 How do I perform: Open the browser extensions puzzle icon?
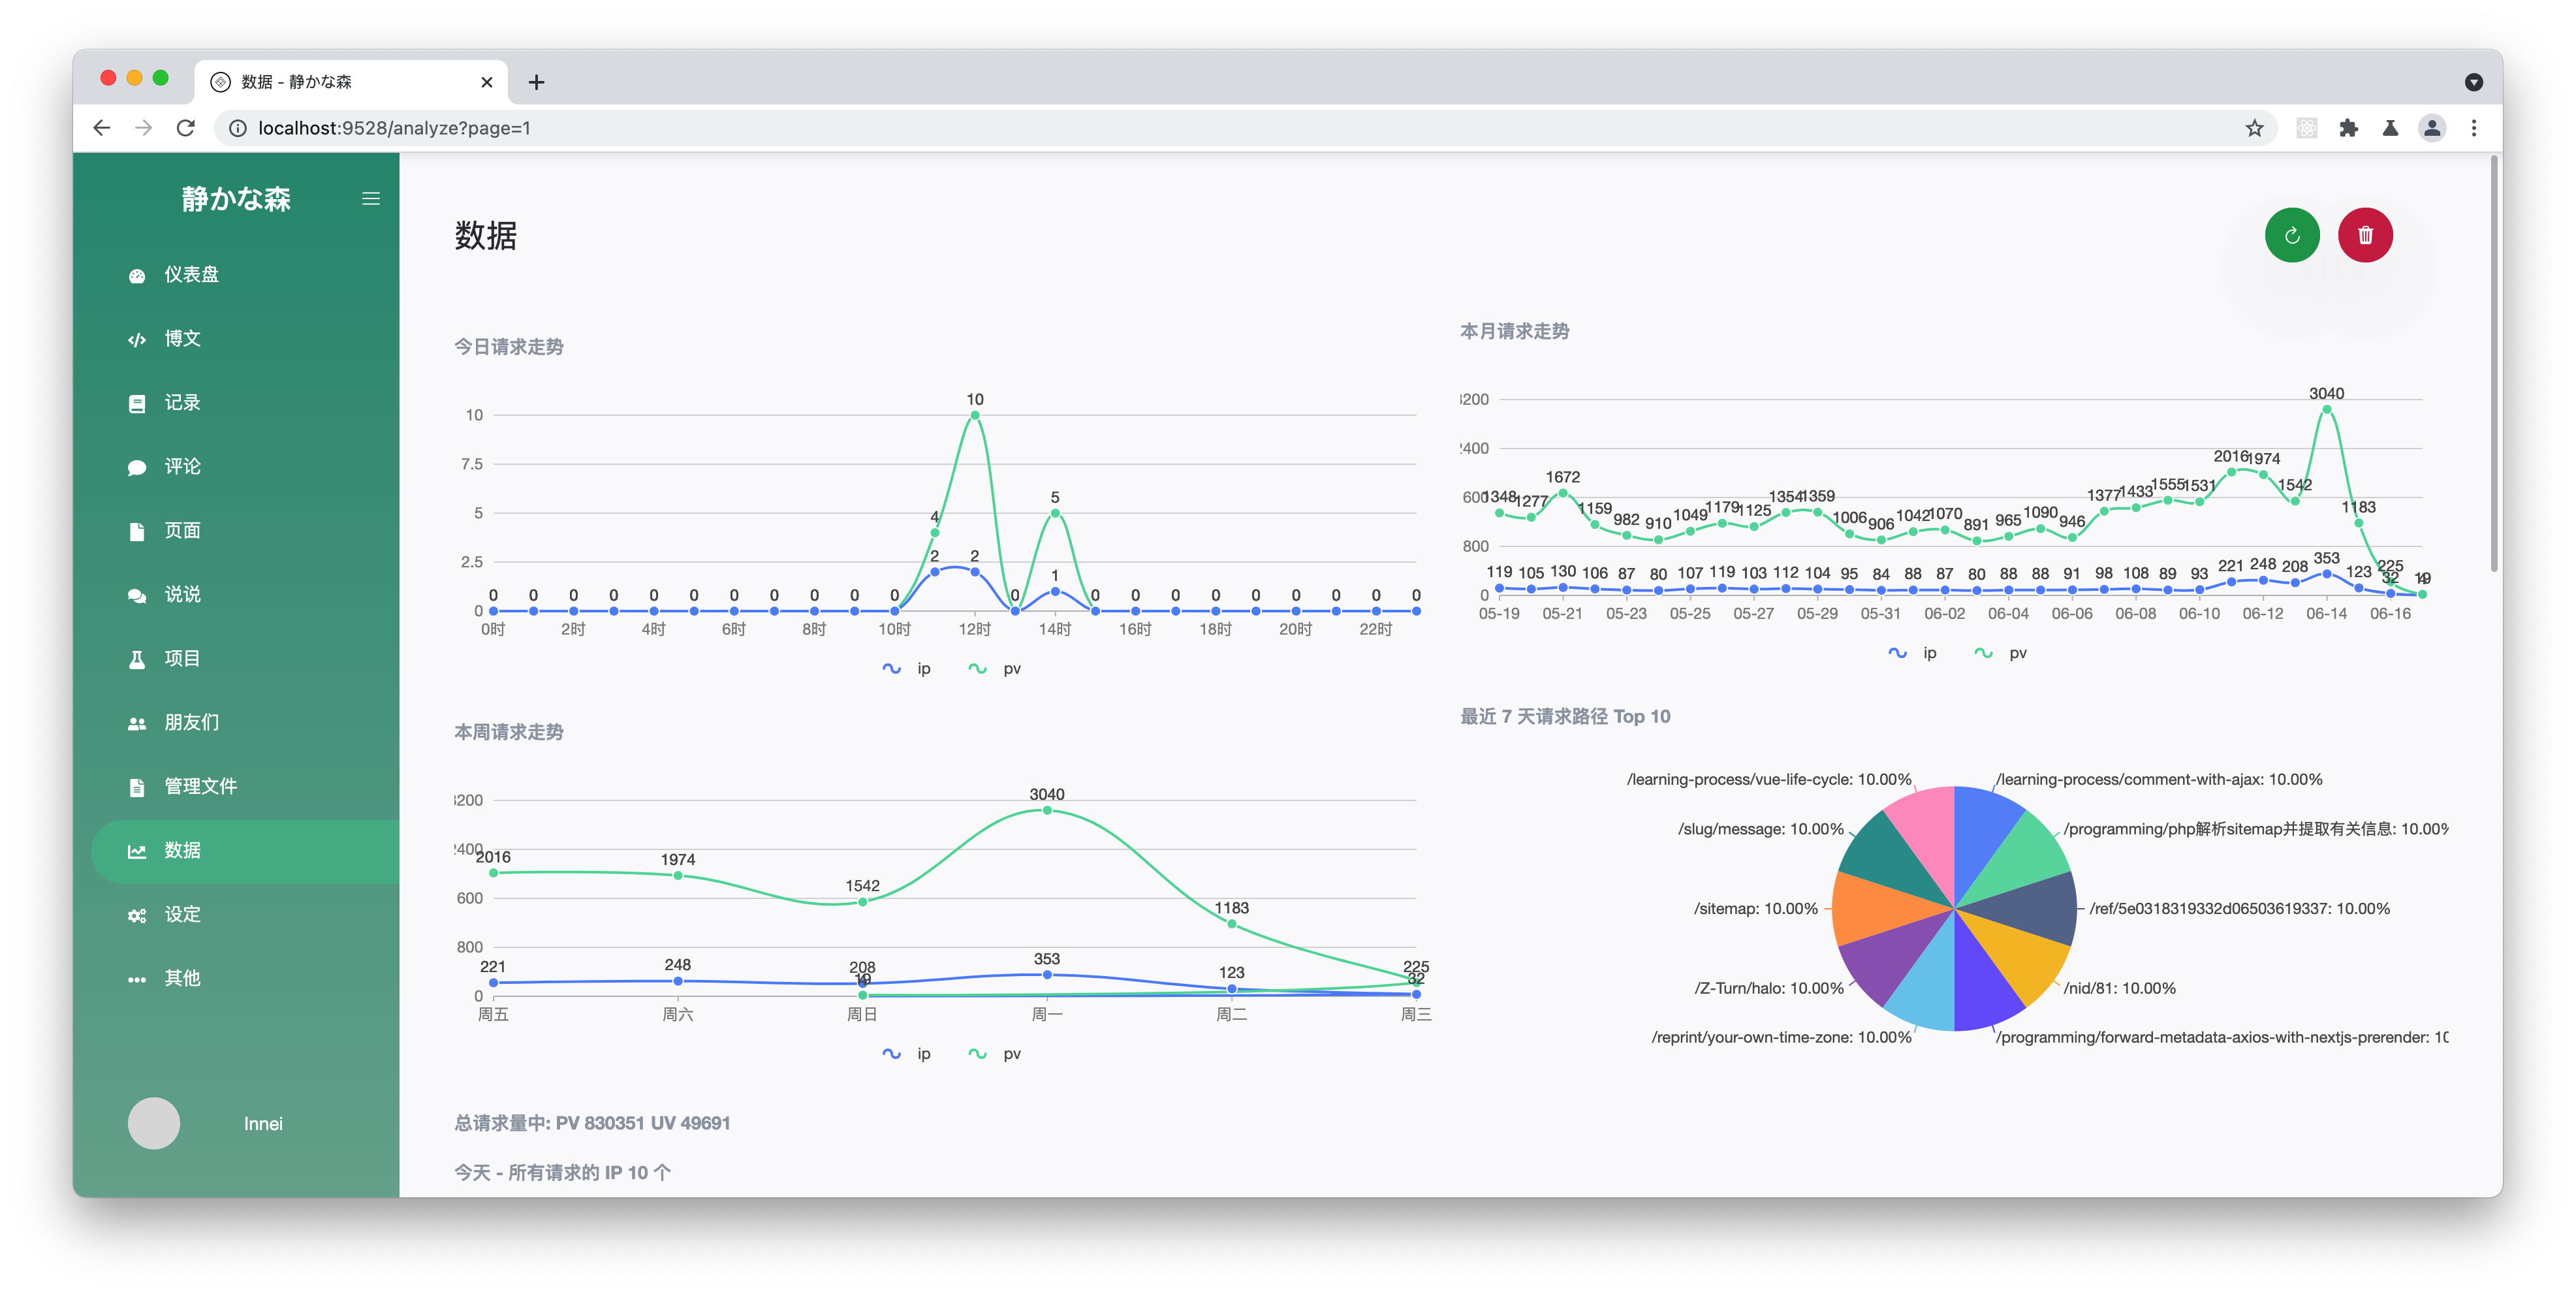2348,128
